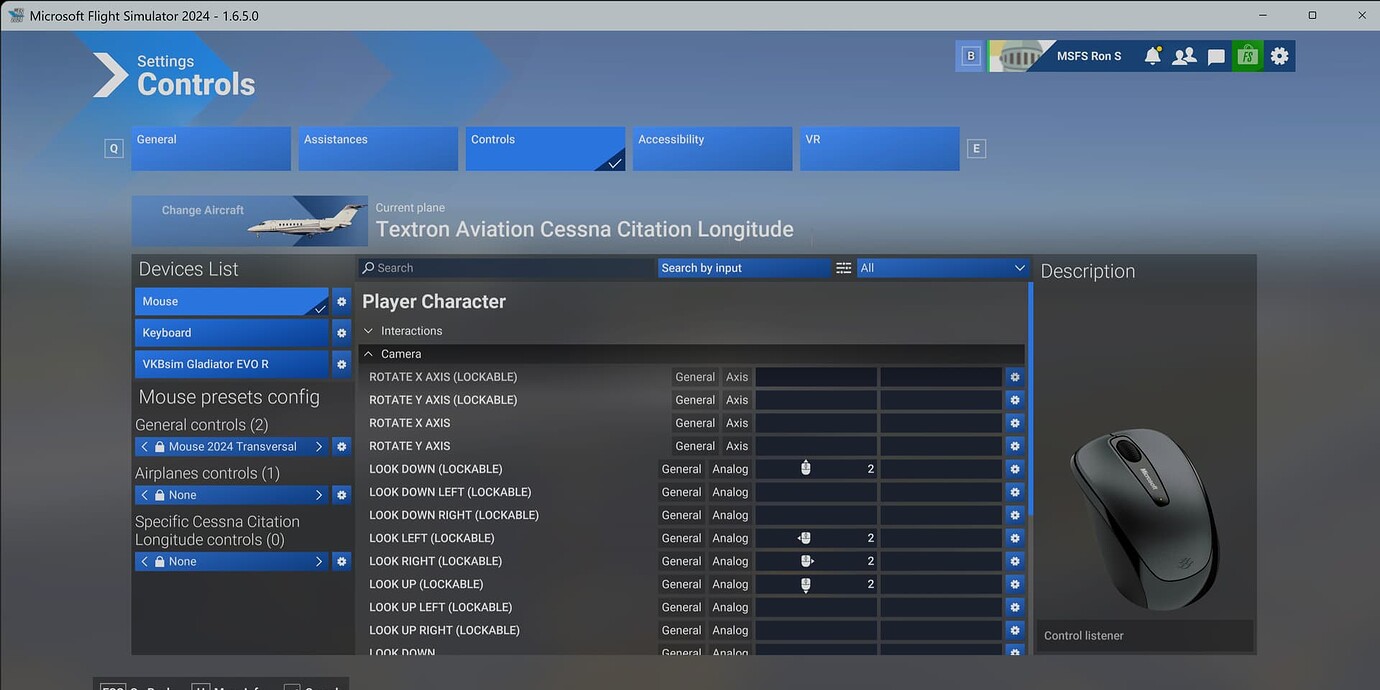Open gear for ROTATE Y AXIS row
The height and width of the screenshot is (690, 1380).
click(1015, 446)
